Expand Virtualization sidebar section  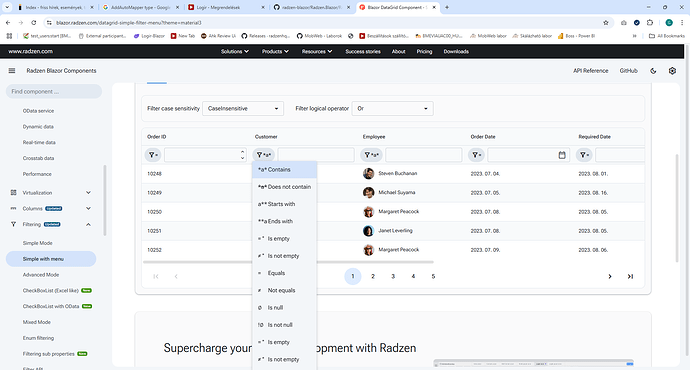pos(88,193)
